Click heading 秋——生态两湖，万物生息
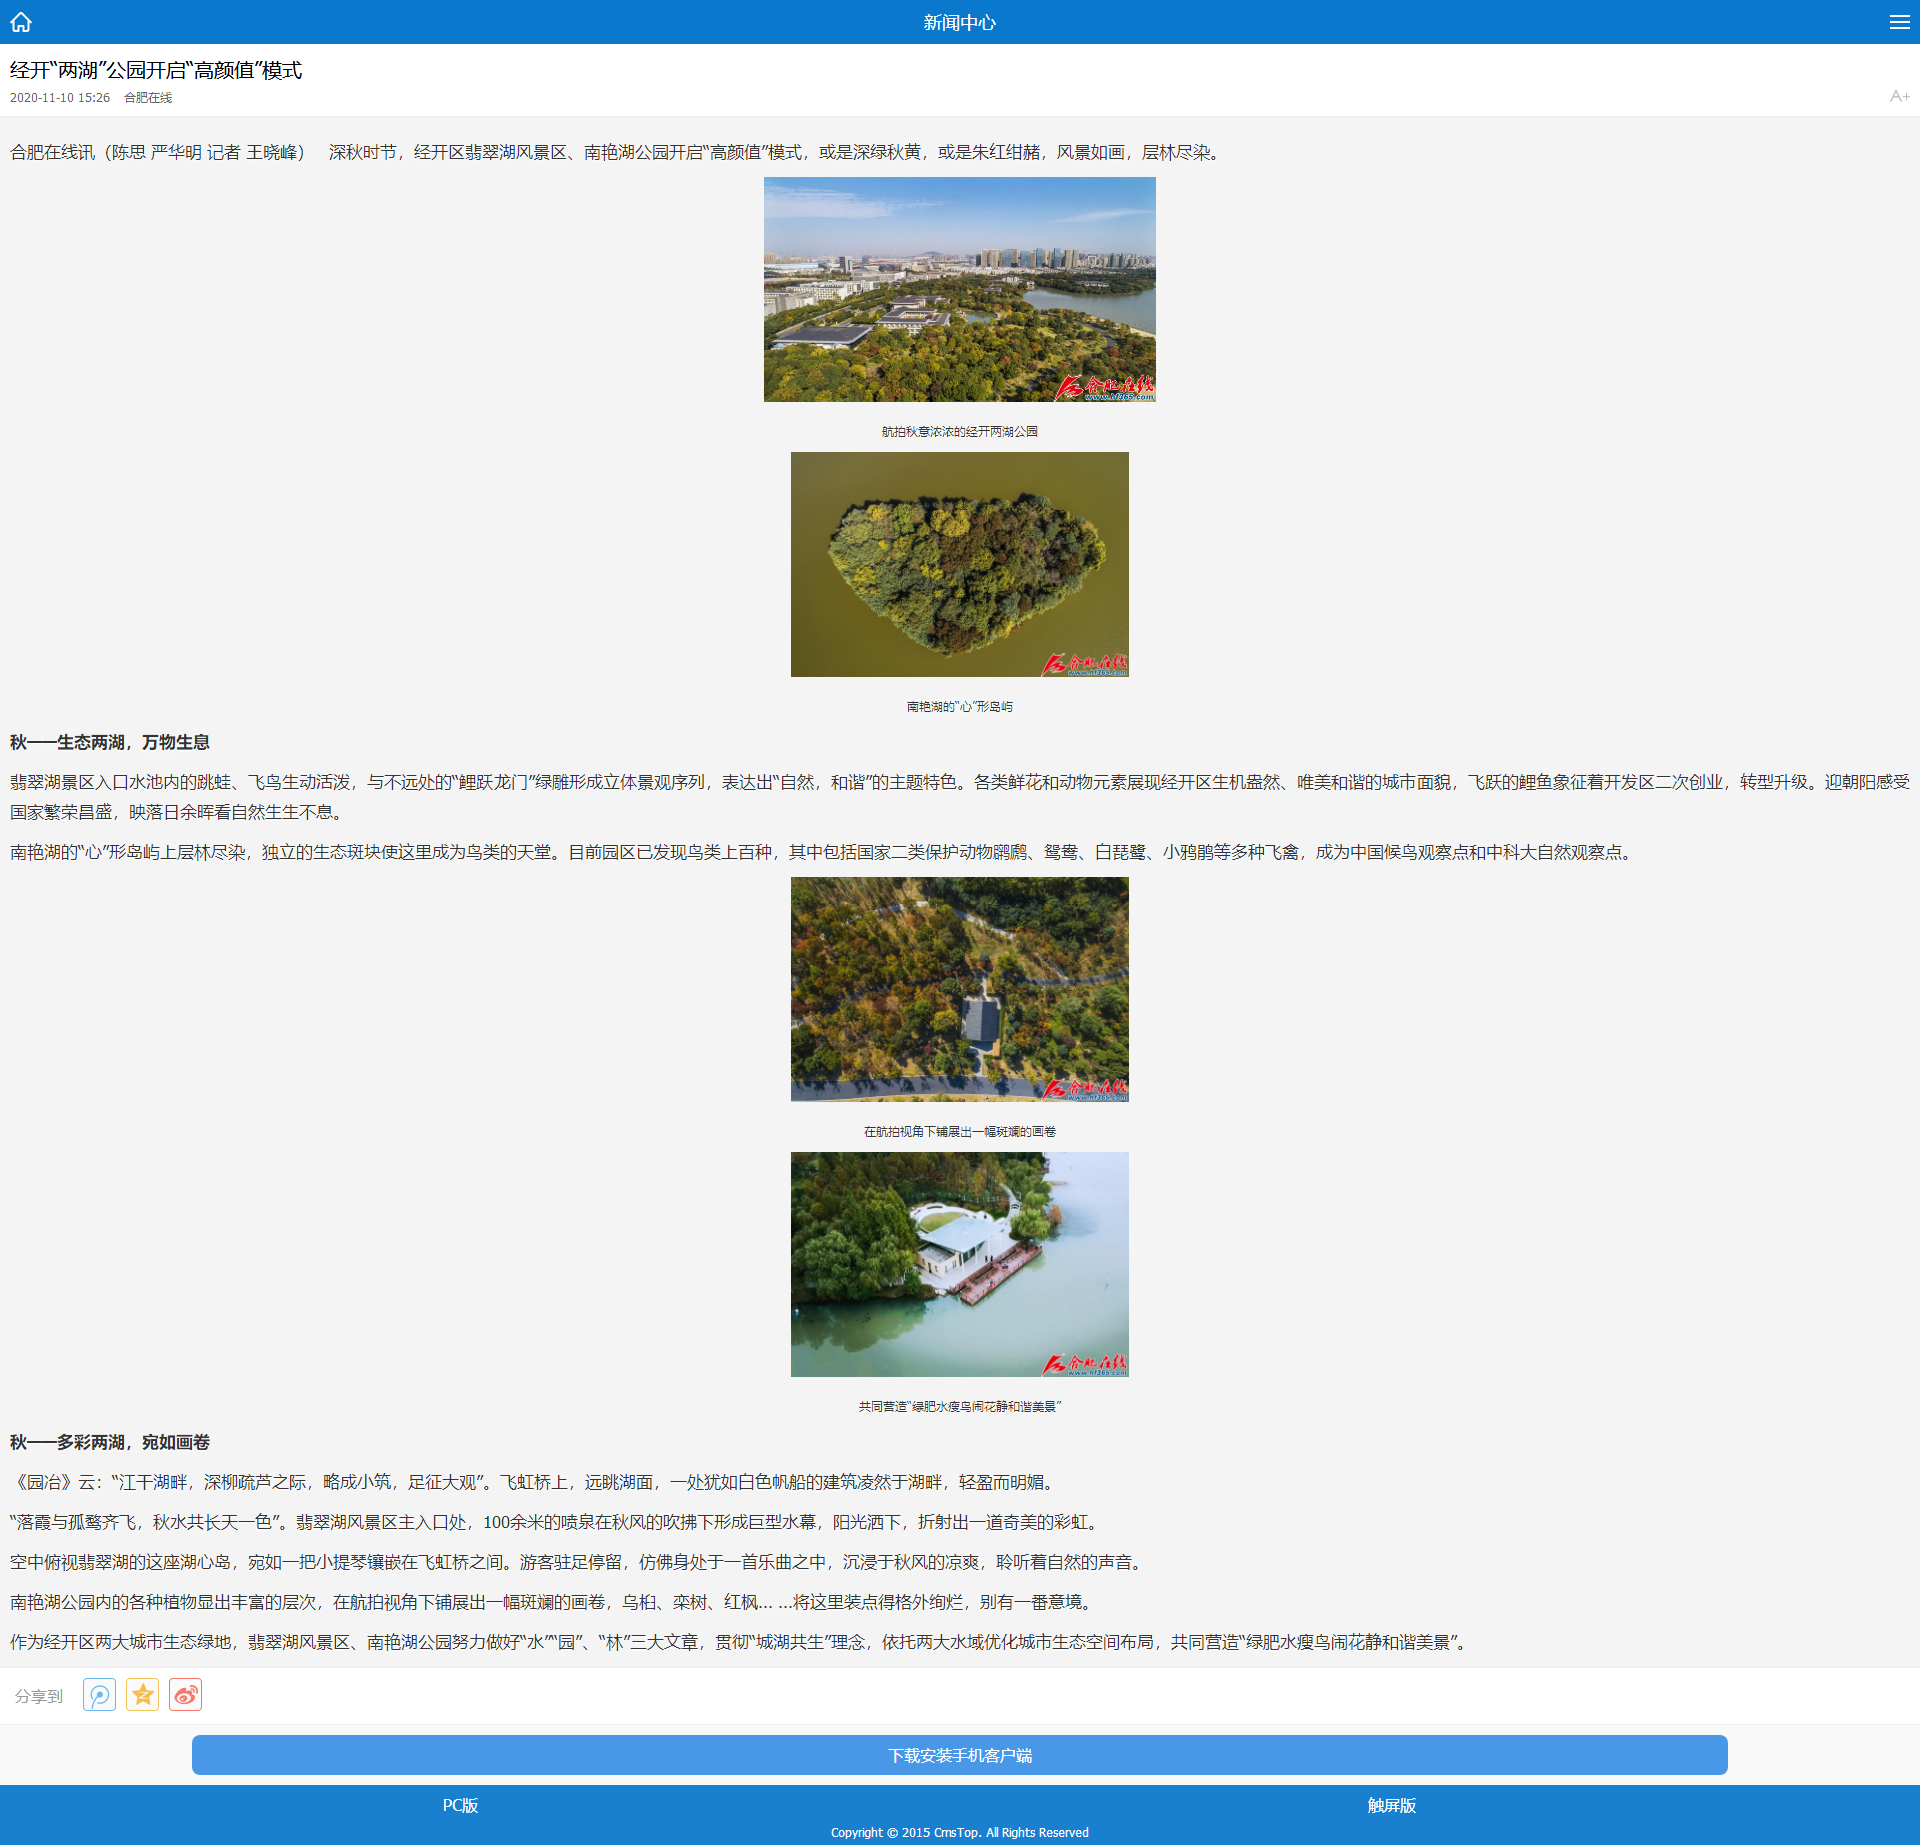1920x1845 pixels. pyautogui.click(x=110, y=742)
